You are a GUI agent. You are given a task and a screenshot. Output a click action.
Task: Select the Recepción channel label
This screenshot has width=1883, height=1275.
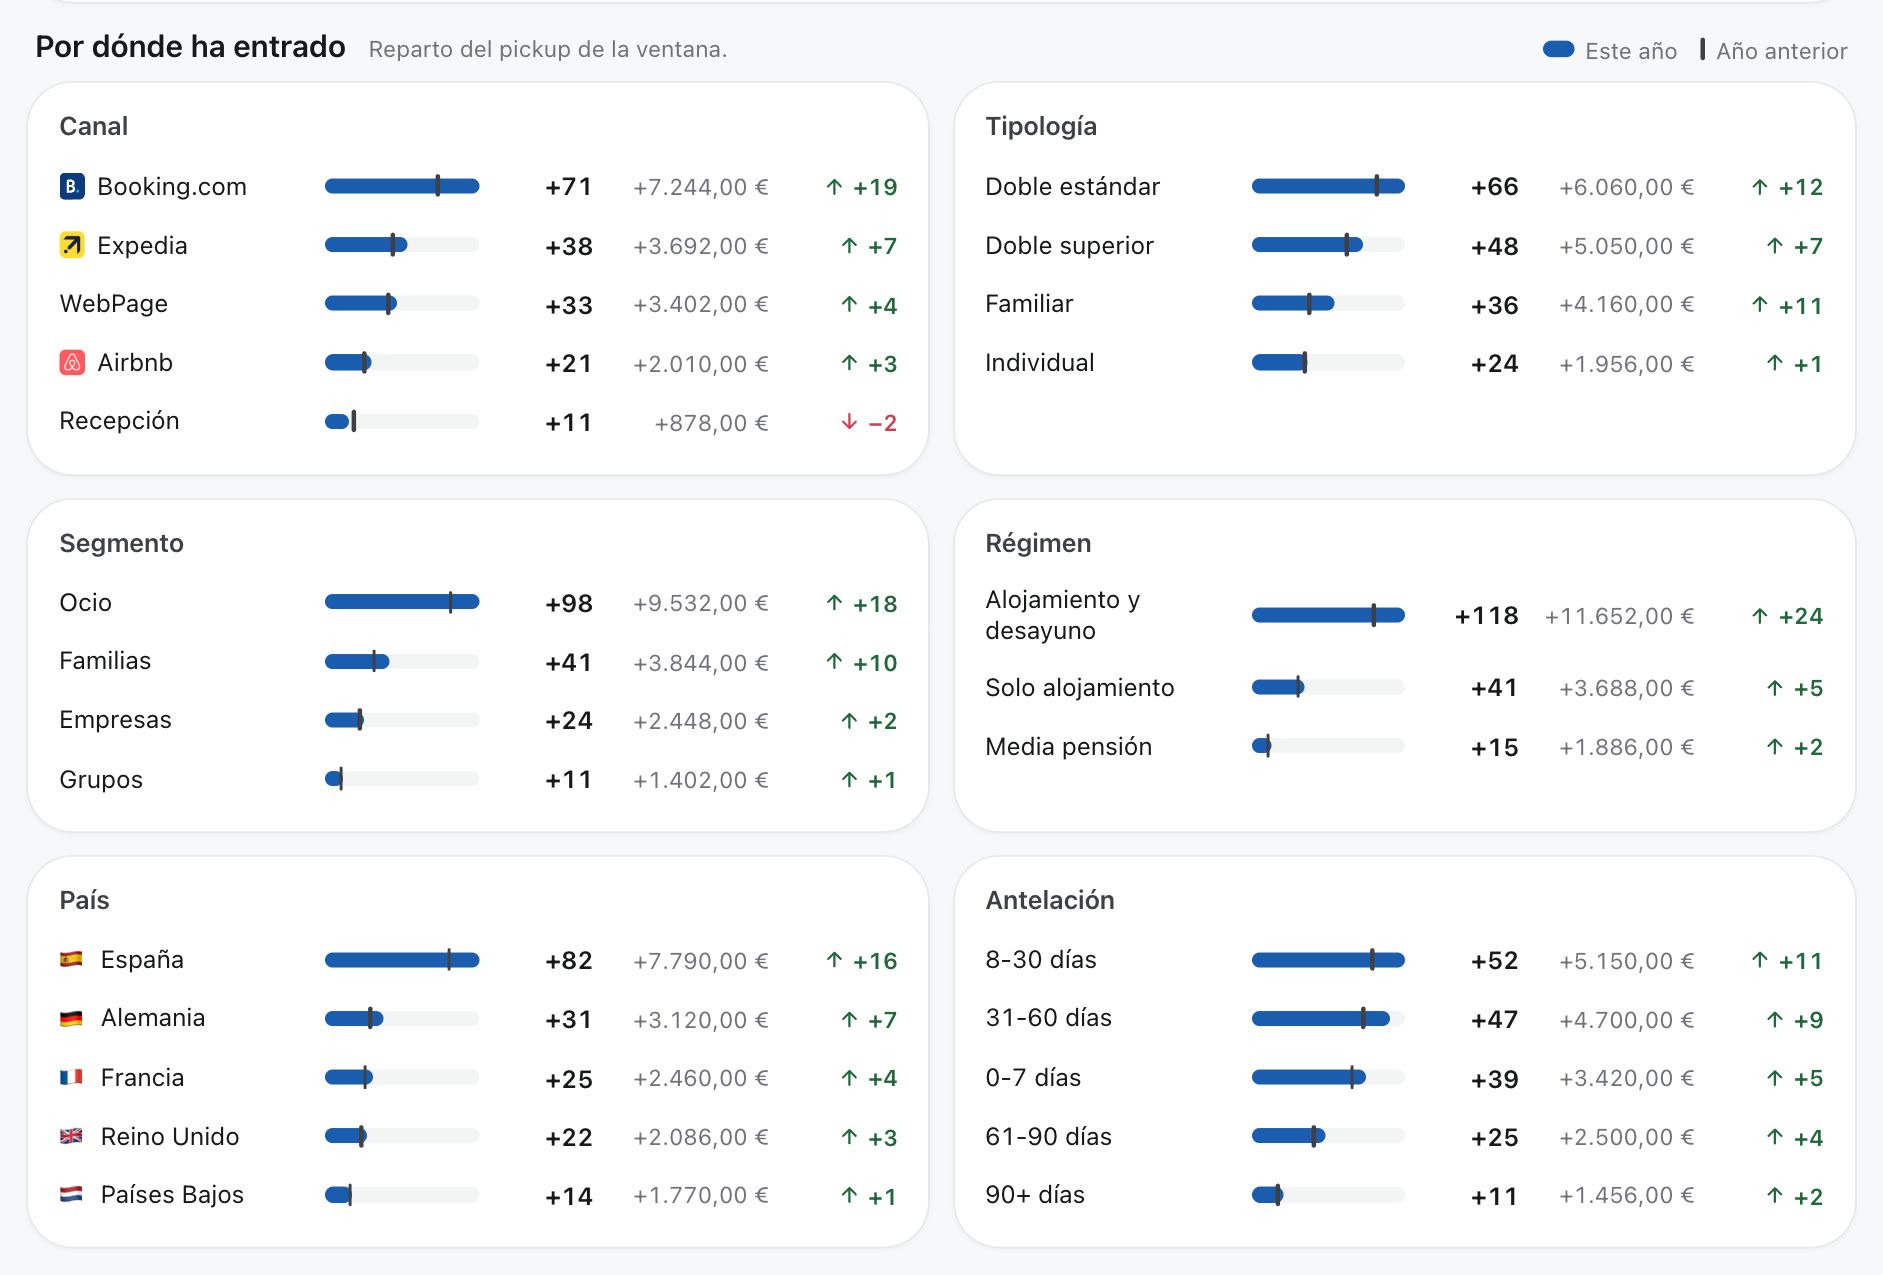tap(119, 421)
